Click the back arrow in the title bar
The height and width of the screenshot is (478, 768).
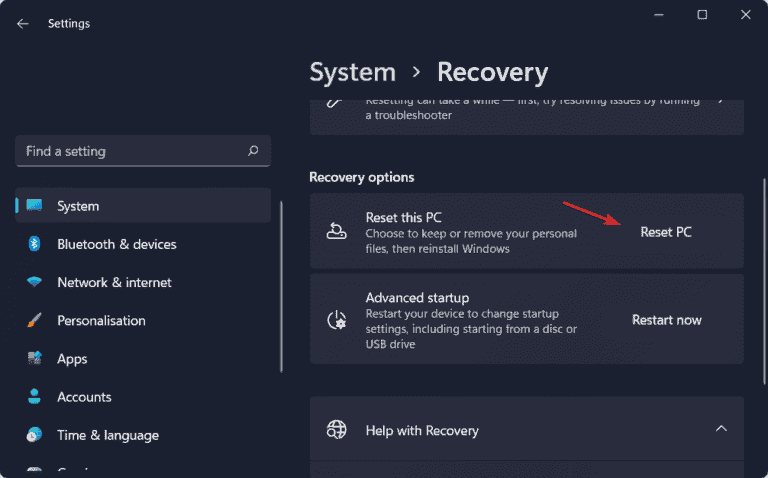[22, 23]
